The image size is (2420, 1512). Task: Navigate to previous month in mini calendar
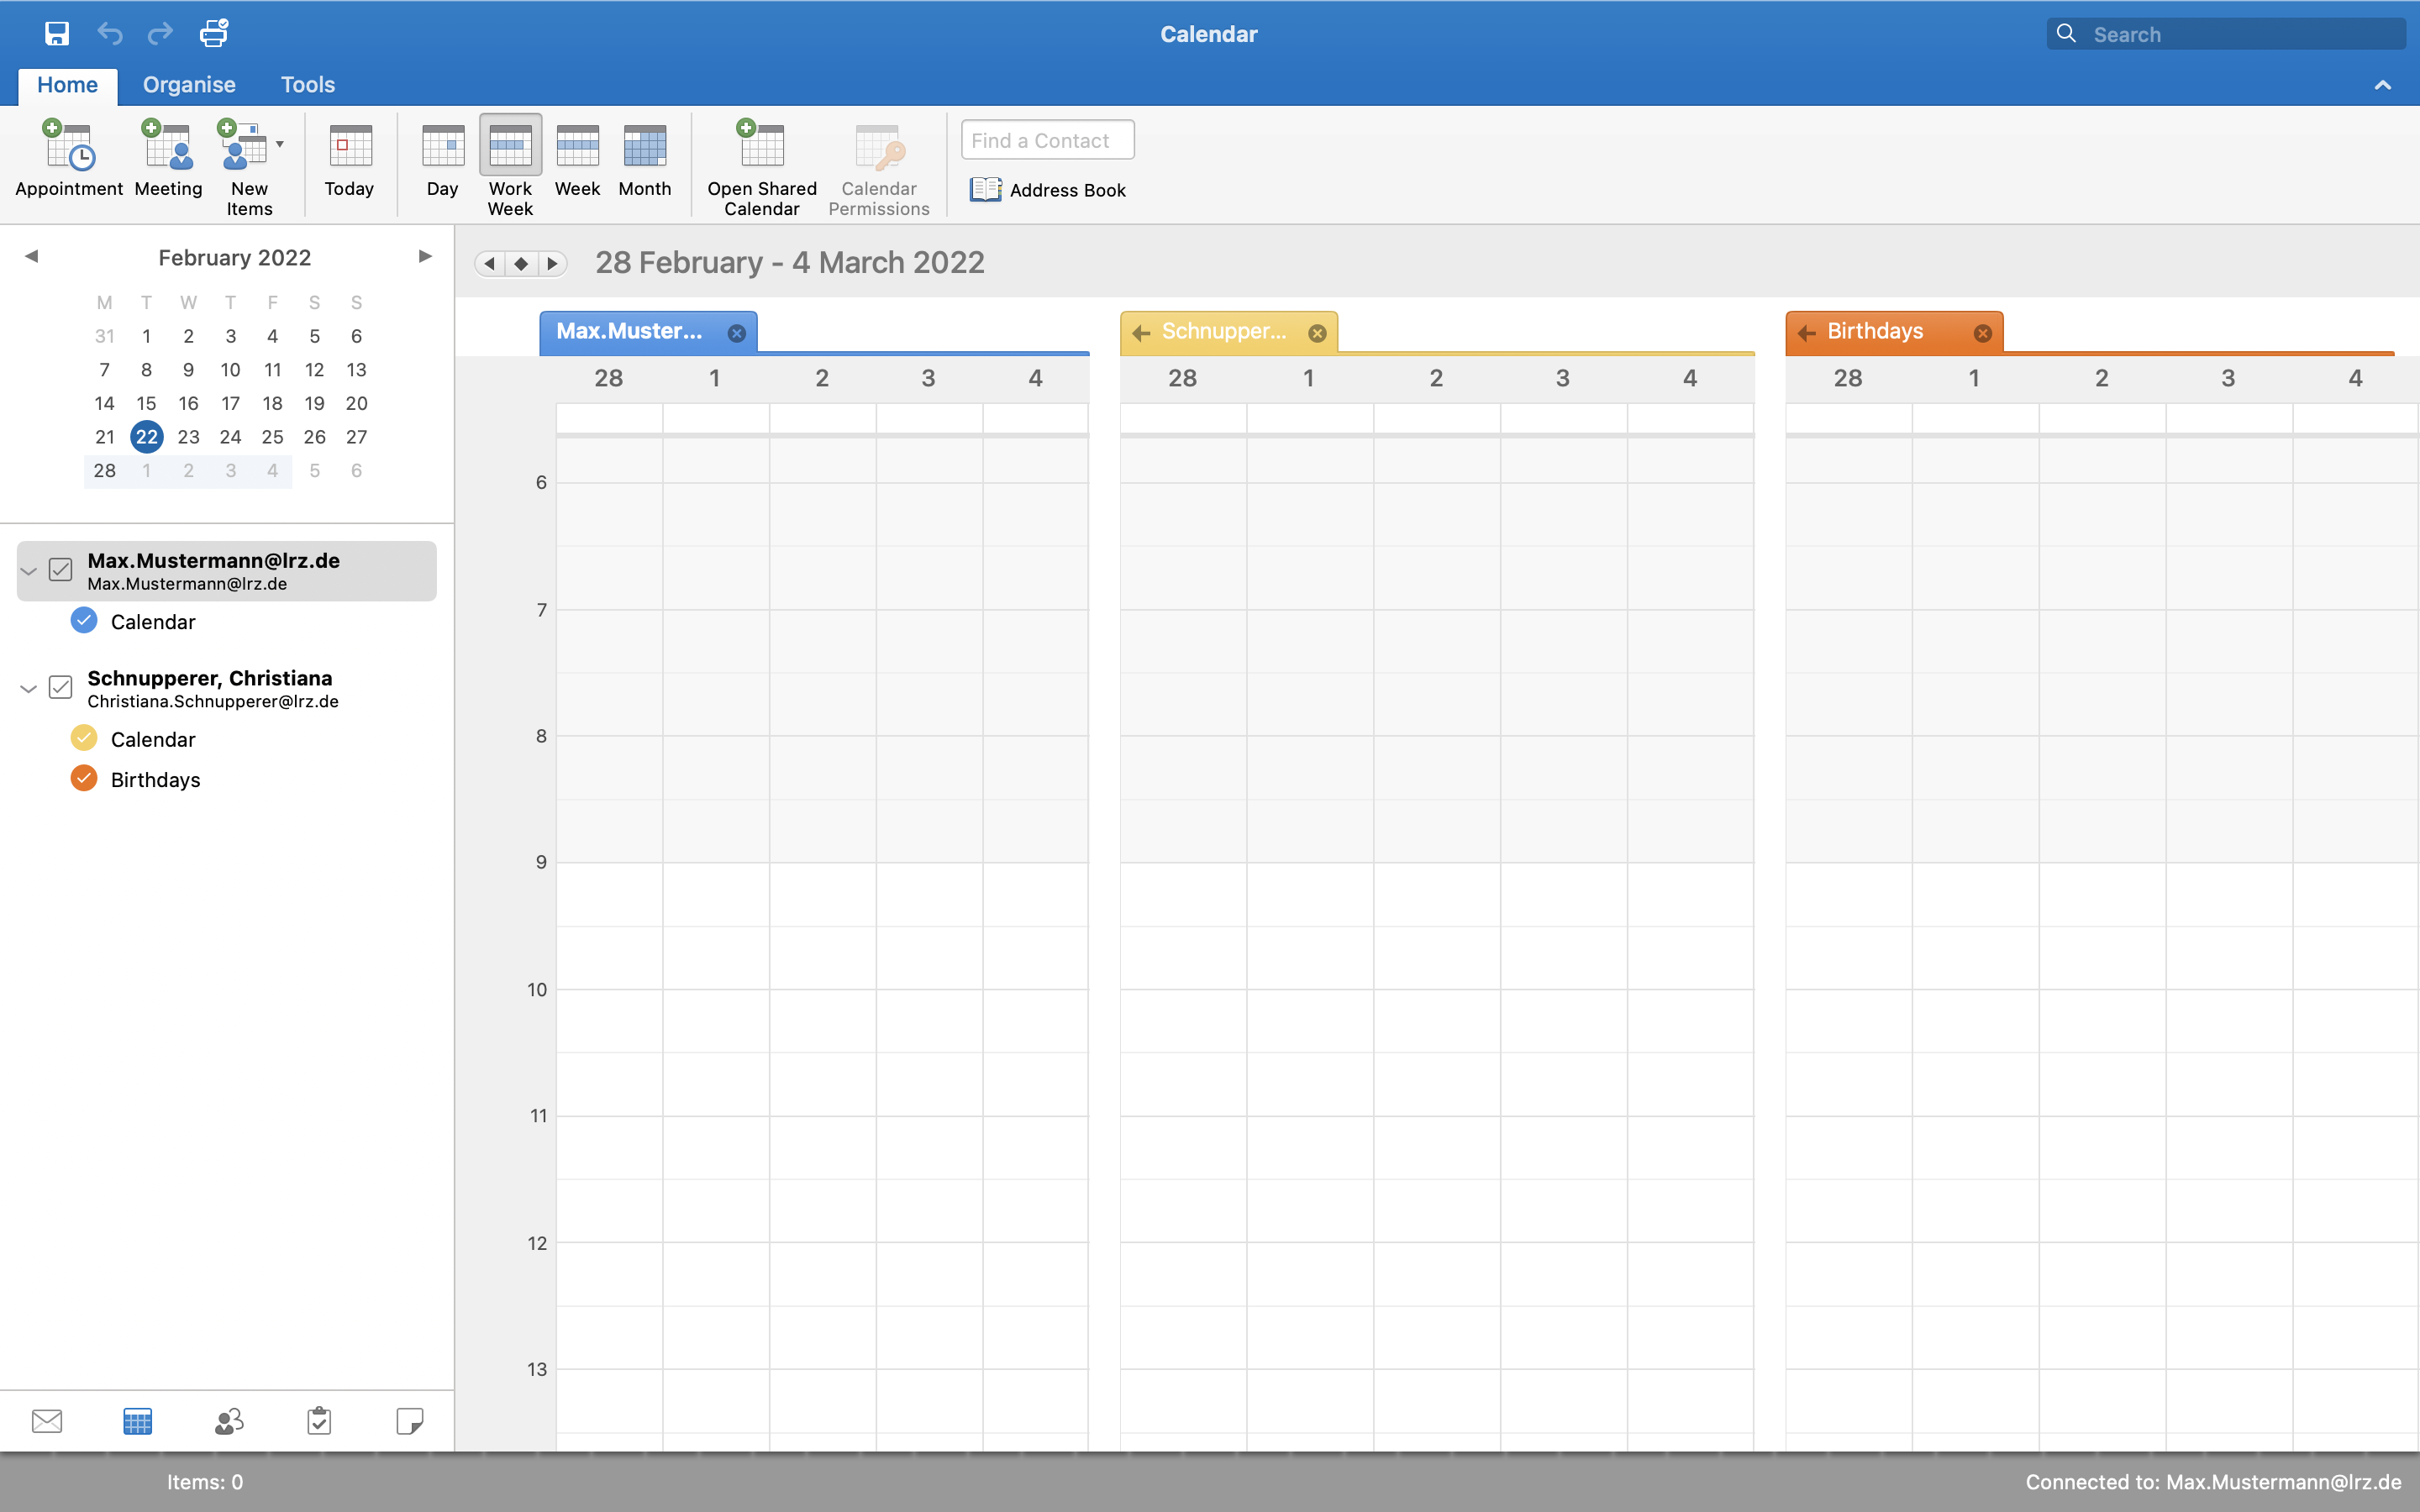tap(31, 256)
